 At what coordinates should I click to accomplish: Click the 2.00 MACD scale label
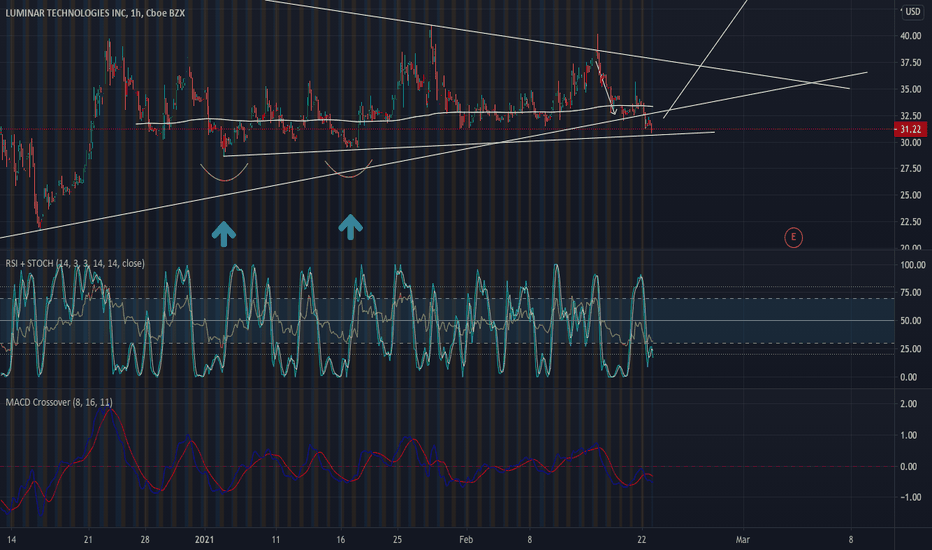908,404
